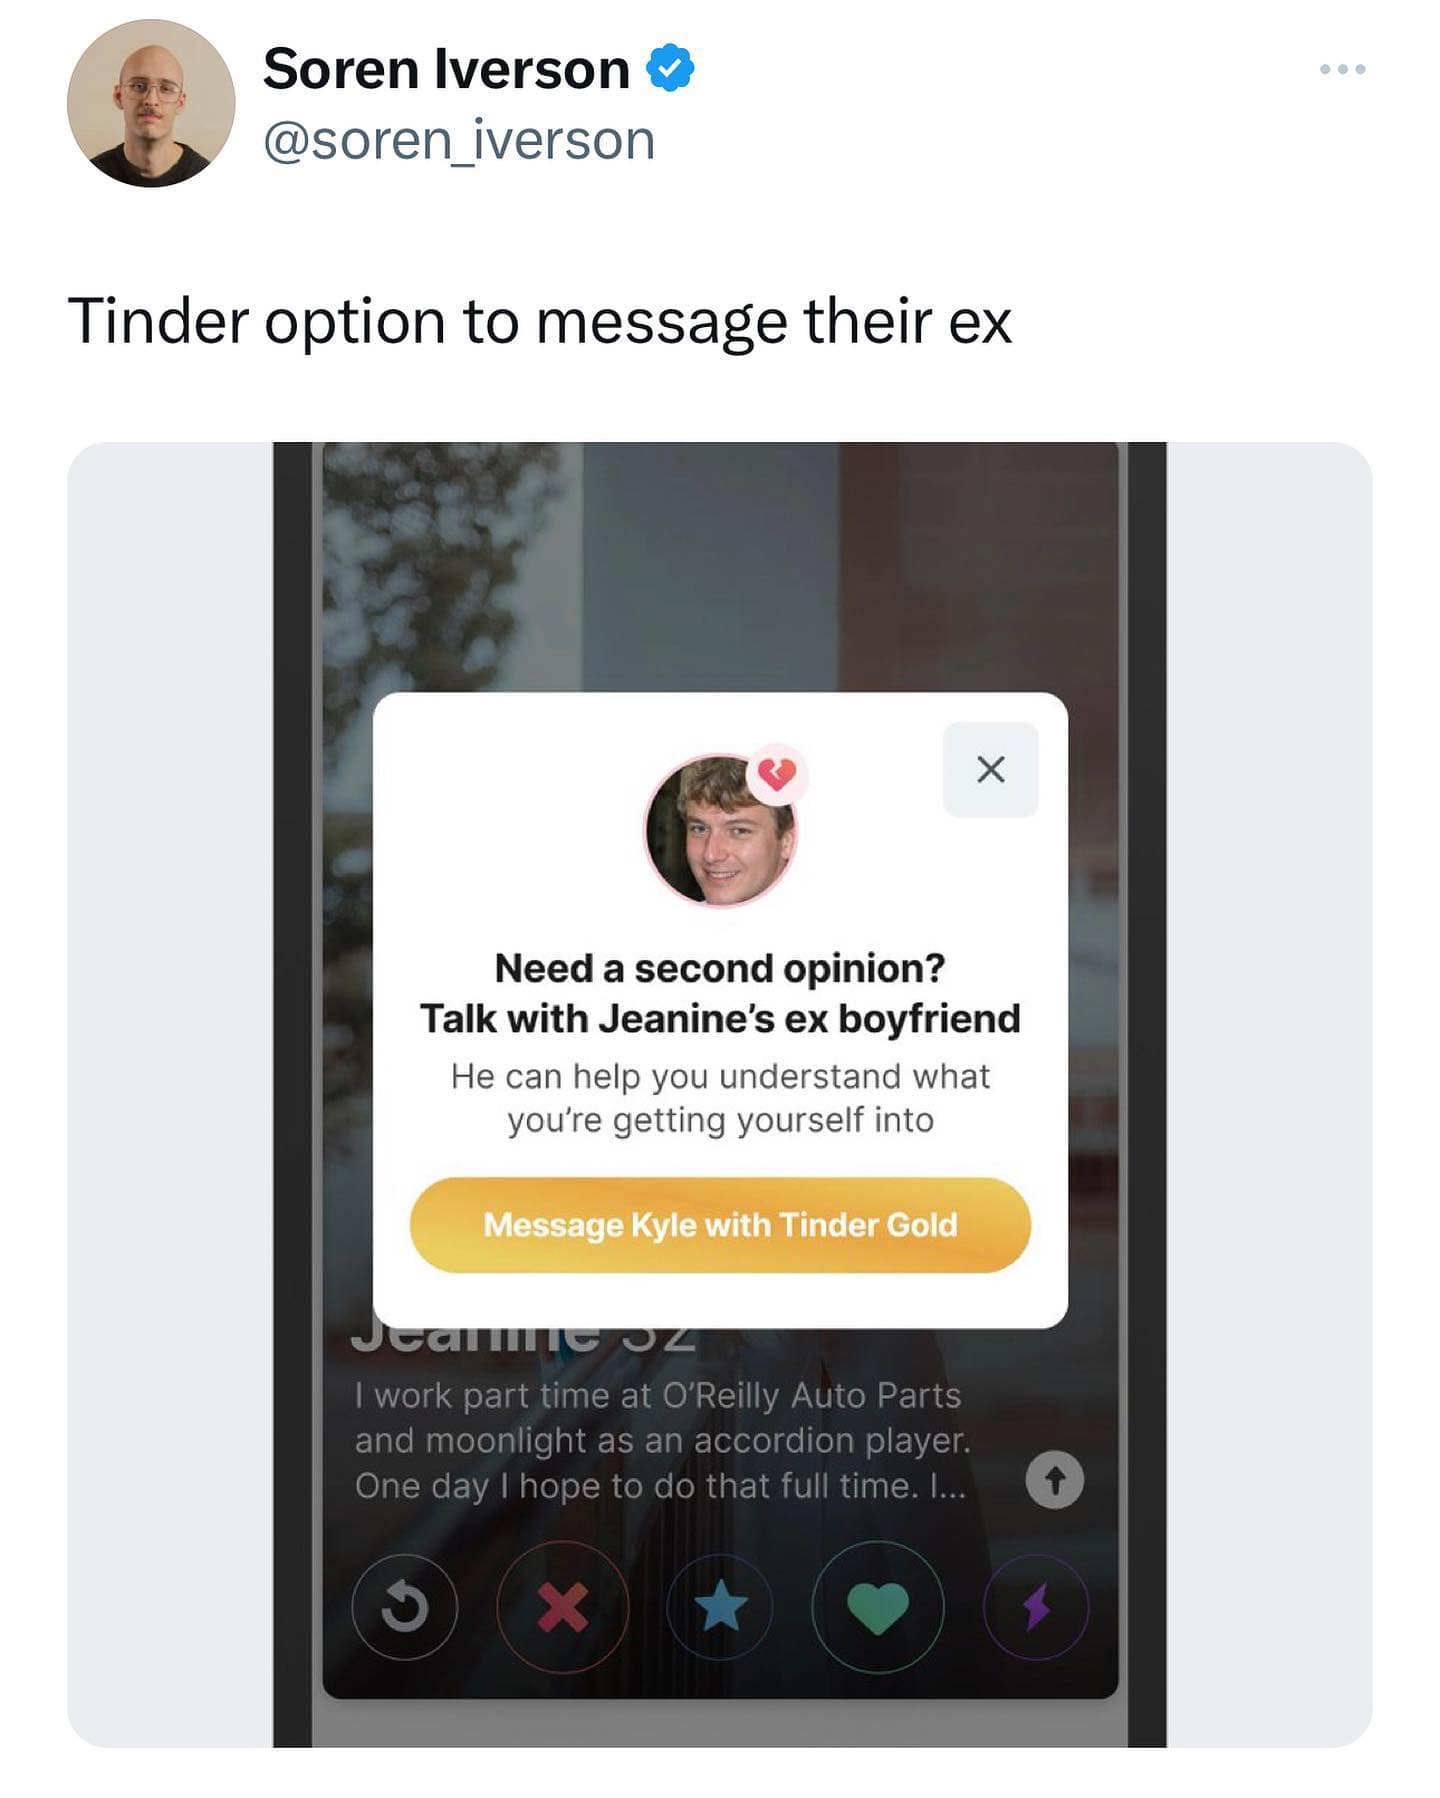
Task: Tap the red X nope button
Action: coord(563,1607)
